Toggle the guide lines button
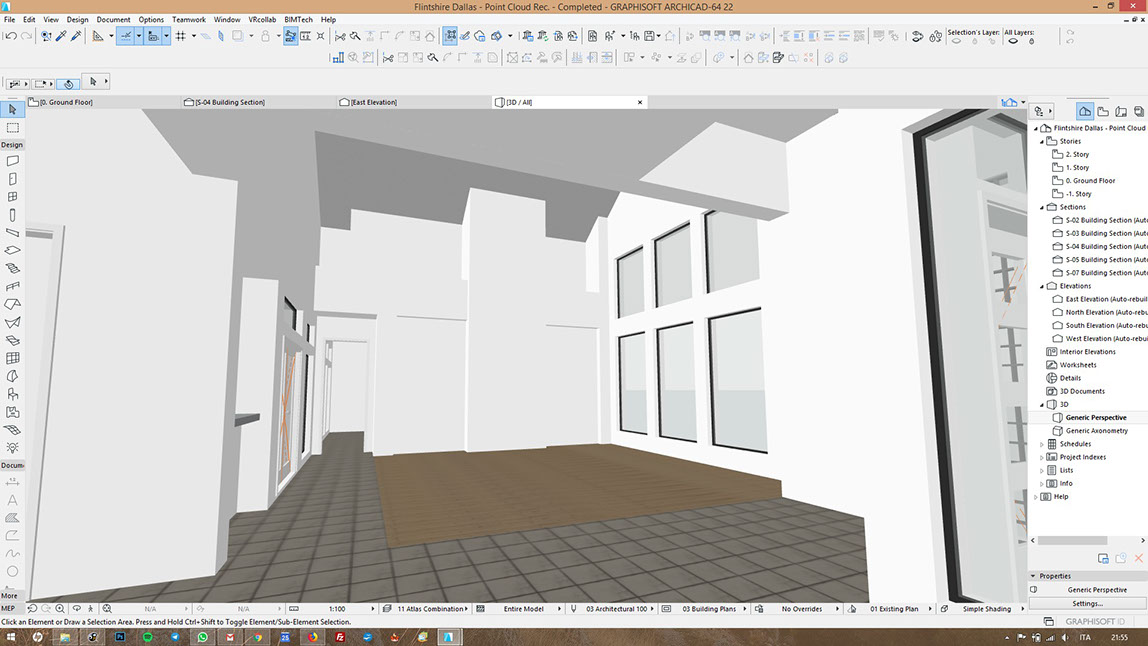 click(126, 36)
